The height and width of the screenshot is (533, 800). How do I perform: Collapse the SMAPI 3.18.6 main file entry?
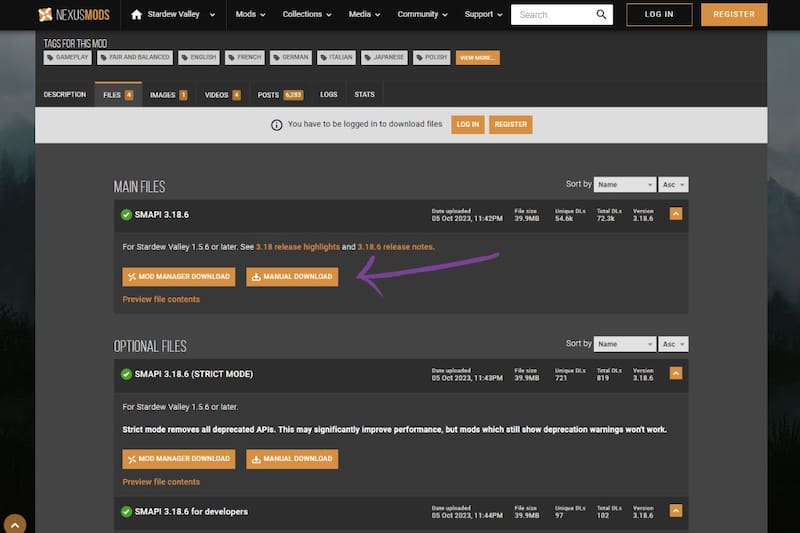point(676,213)
